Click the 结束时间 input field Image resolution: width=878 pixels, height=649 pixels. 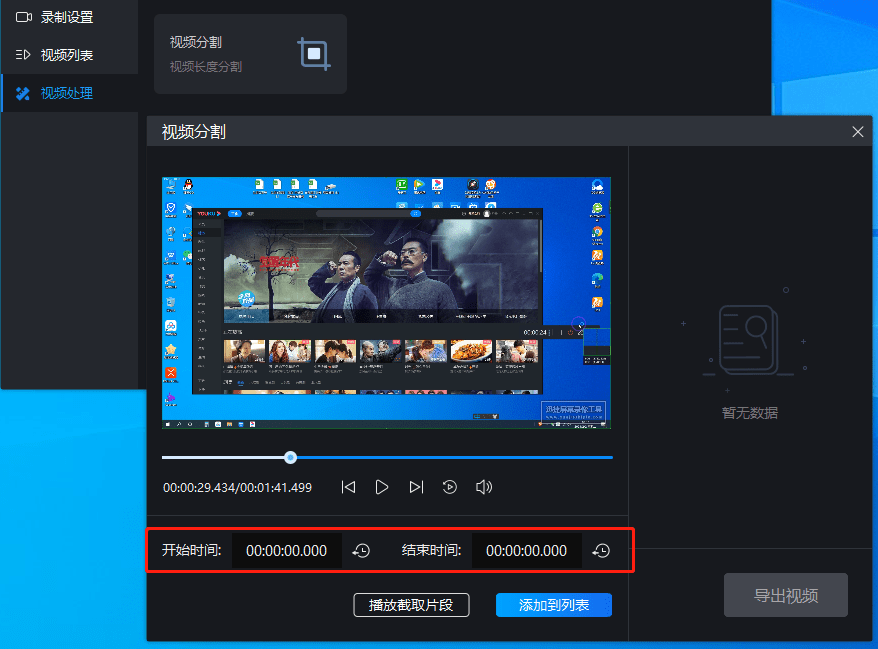tap(526, 550)
